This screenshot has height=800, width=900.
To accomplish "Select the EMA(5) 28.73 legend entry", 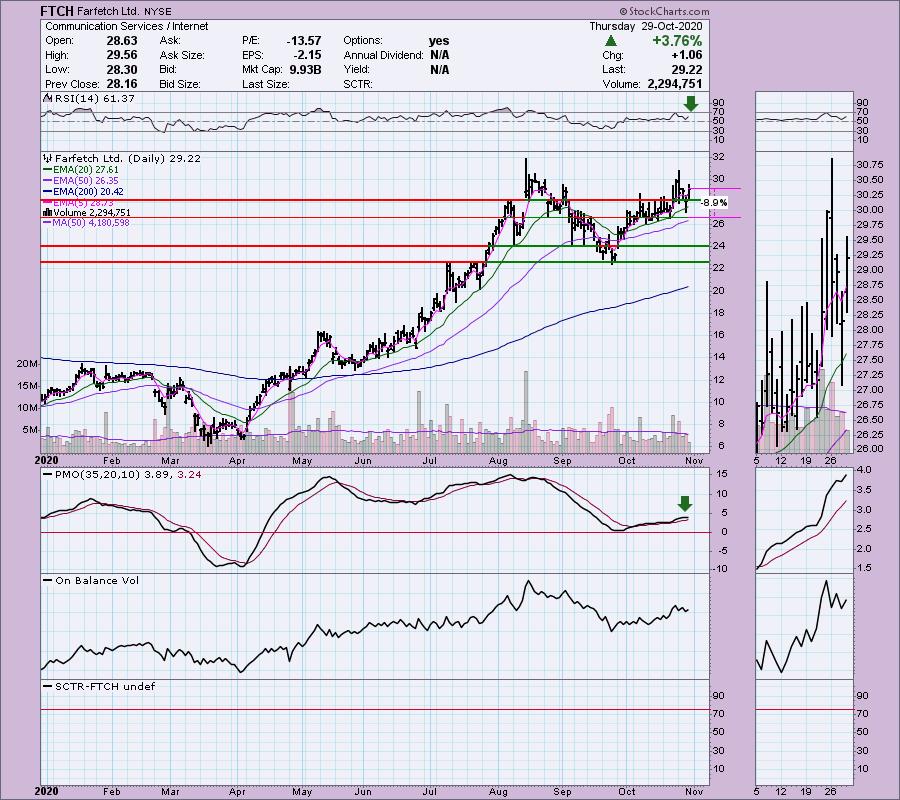I will 83,203.
